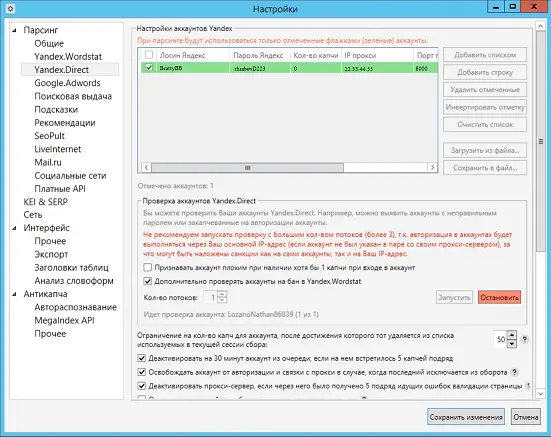Collapse the Антикапча tree section
This screenshot has width=551, height=437.
(14, 294)
